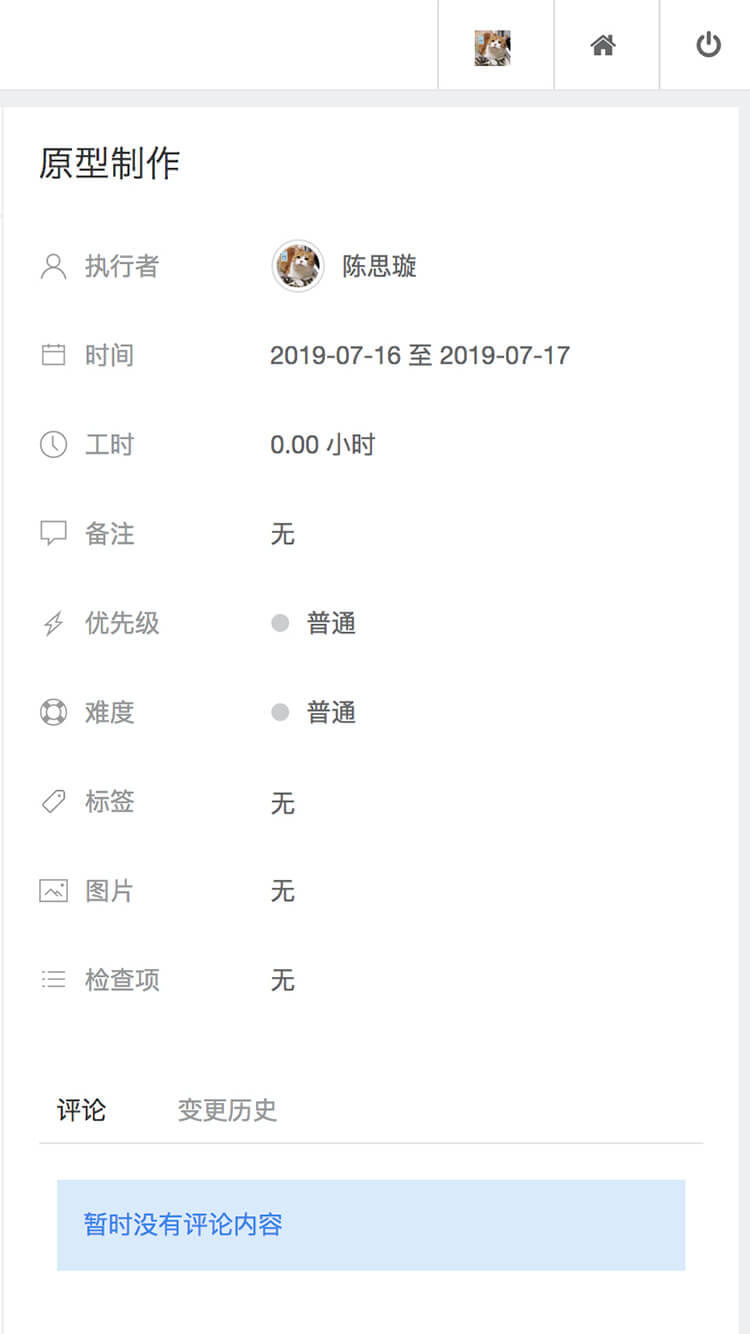Open the user avatar in top bar
Image resolution: width=750 pixels, height=1334 pixels.
click(x=492, y=47)
